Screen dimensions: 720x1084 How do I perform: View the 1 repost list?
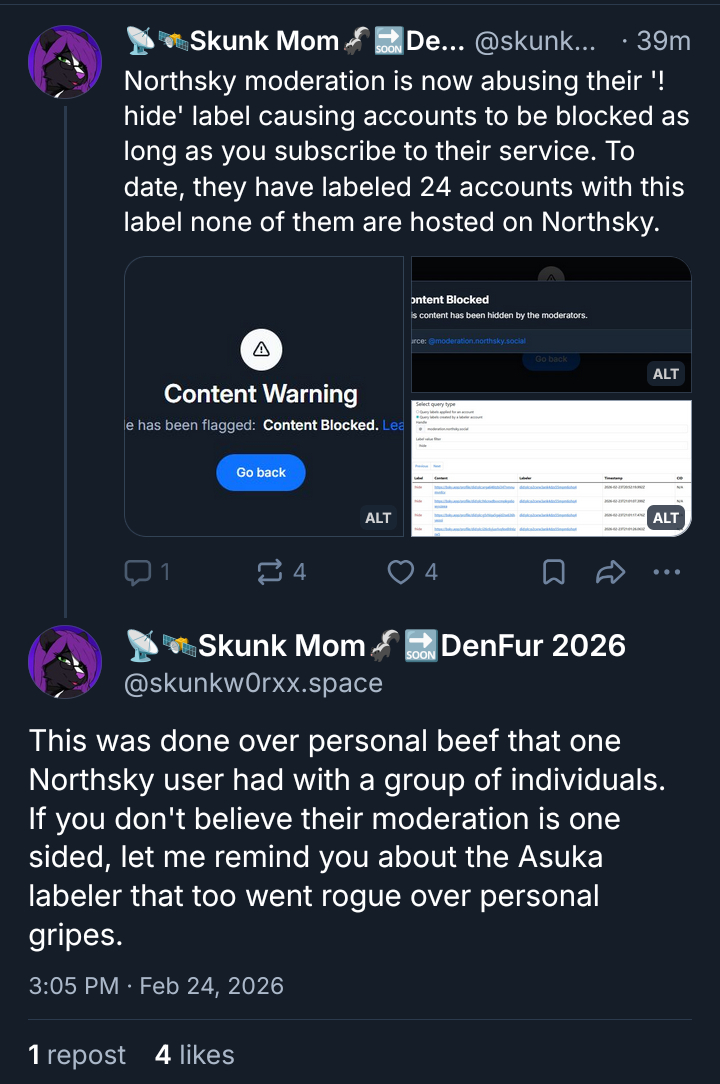click(77, 1055)
